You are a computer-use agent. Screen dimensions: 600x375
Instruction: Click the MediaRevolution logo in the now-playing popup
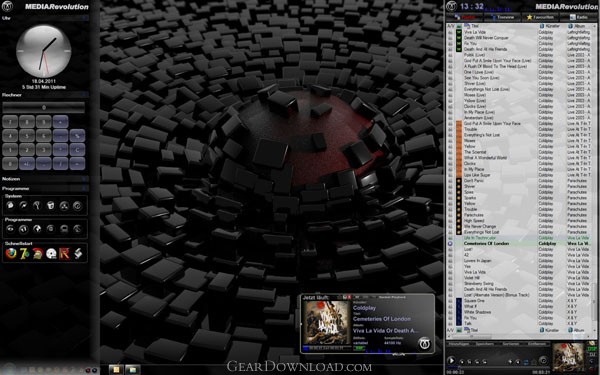(x=424, y=343)
